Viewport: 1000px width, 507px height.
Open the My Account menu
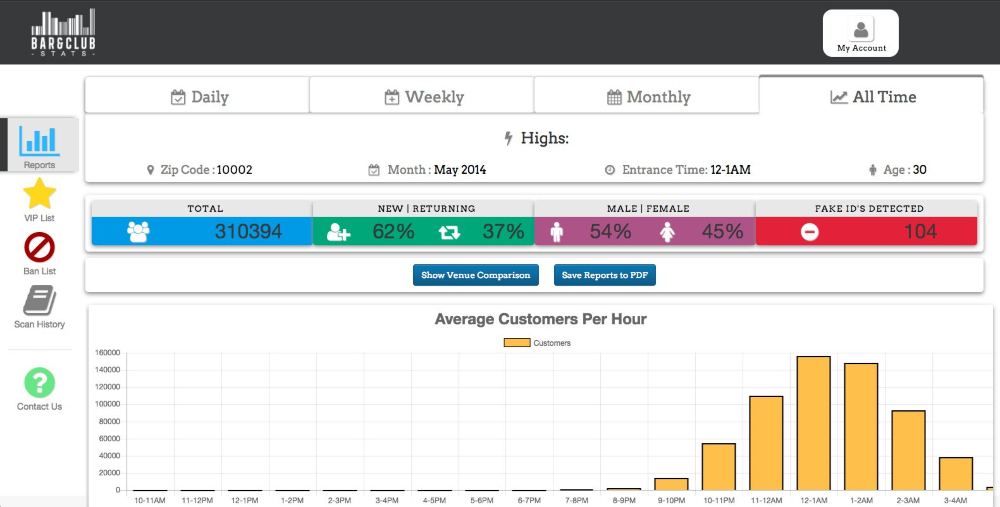click(861, 33)
